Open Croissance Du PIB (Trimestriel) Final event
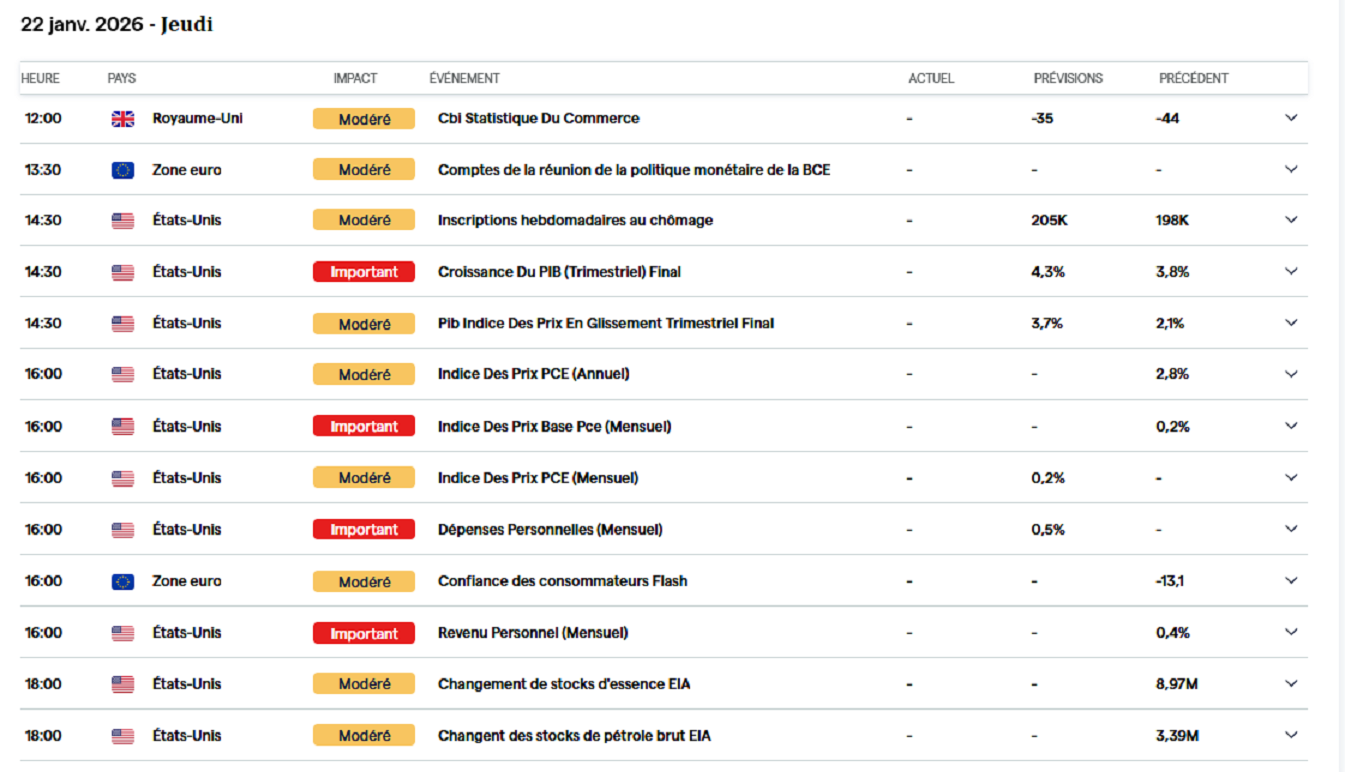This screenshot has width=1345, height=772. [559, 271]
